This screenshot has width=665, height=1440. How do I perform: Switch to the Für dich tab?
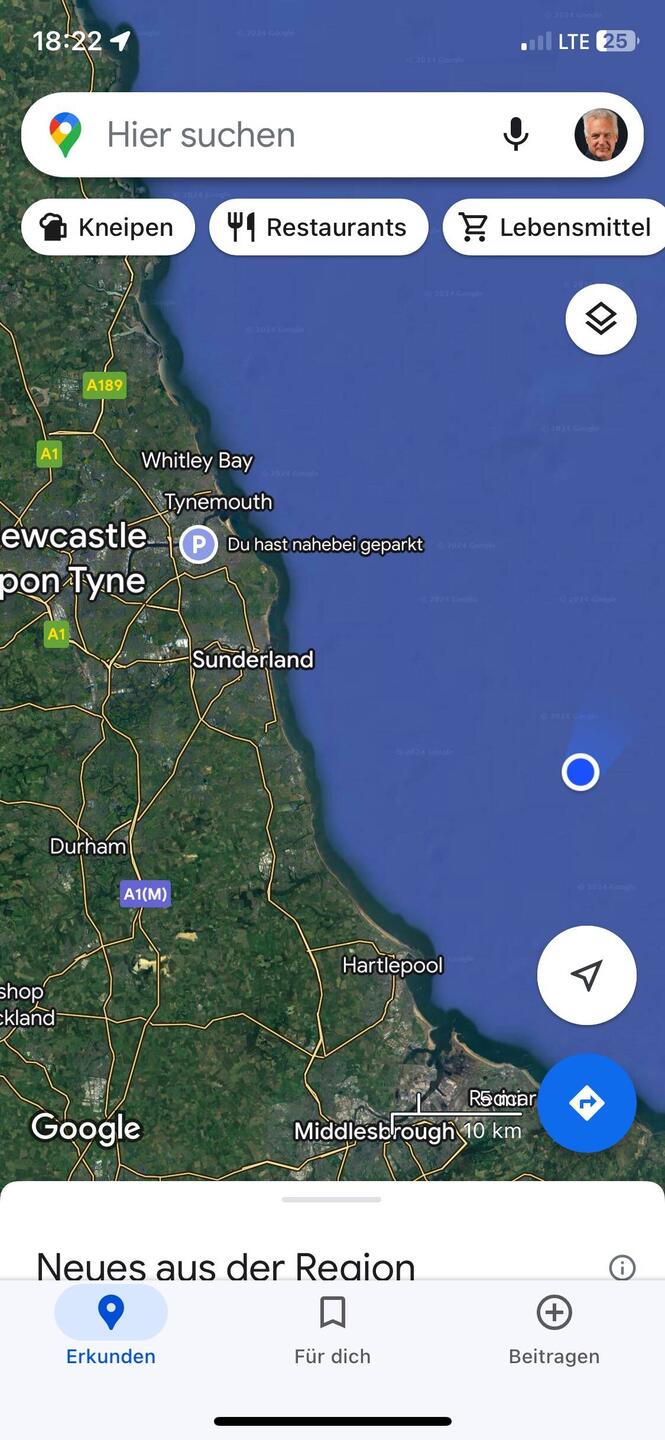(x=332, y=1329)
